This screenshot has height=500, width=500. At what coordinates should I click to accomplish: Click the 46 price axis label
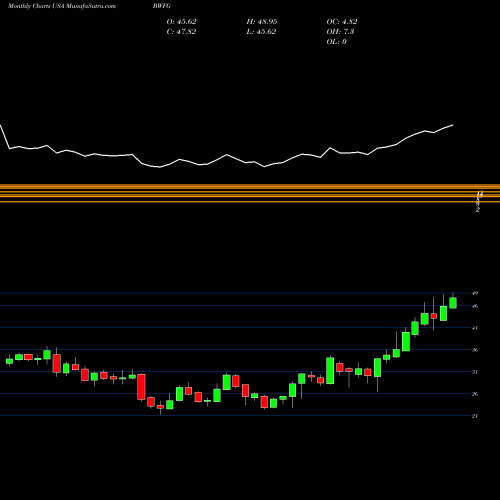click(475, 306)
